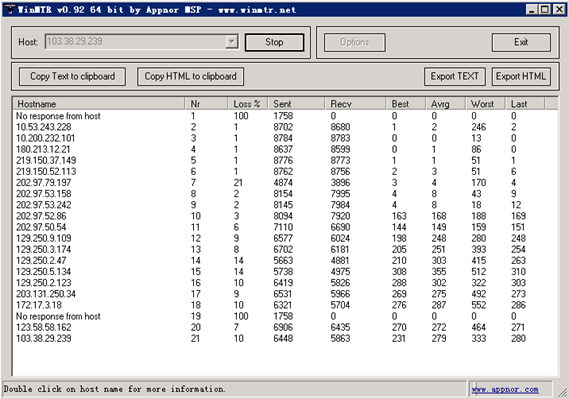Open the www.appnor.com link
The height and width of the screenshot is (399, 569).
click(x=505, y=390)
